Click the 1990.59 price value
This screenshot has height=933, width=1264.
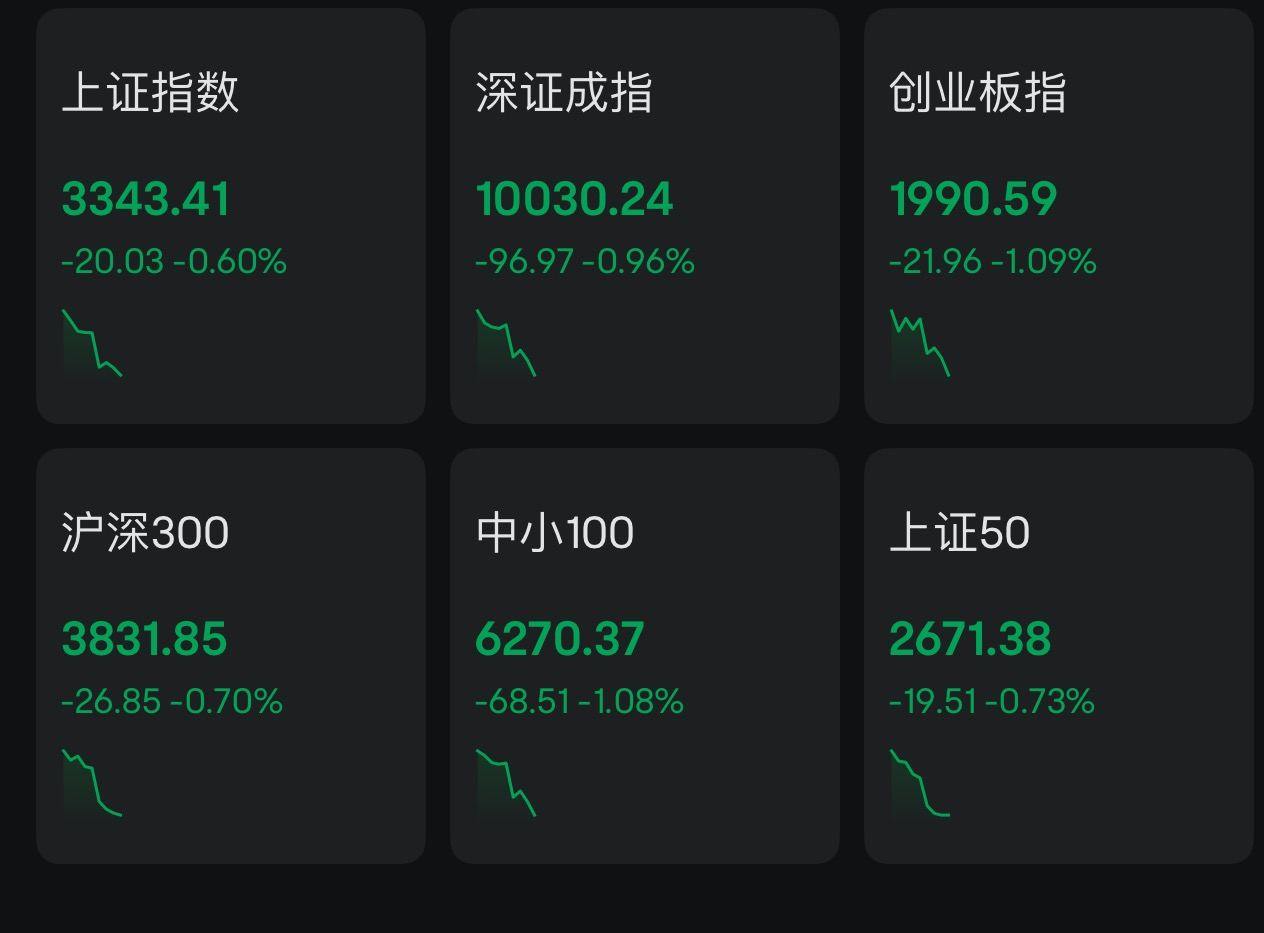[973, 199]
